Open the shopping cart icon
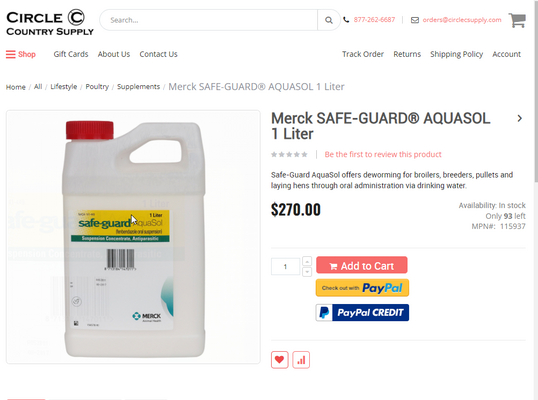Viewport: 538px width, 400px height. [517, 20]
